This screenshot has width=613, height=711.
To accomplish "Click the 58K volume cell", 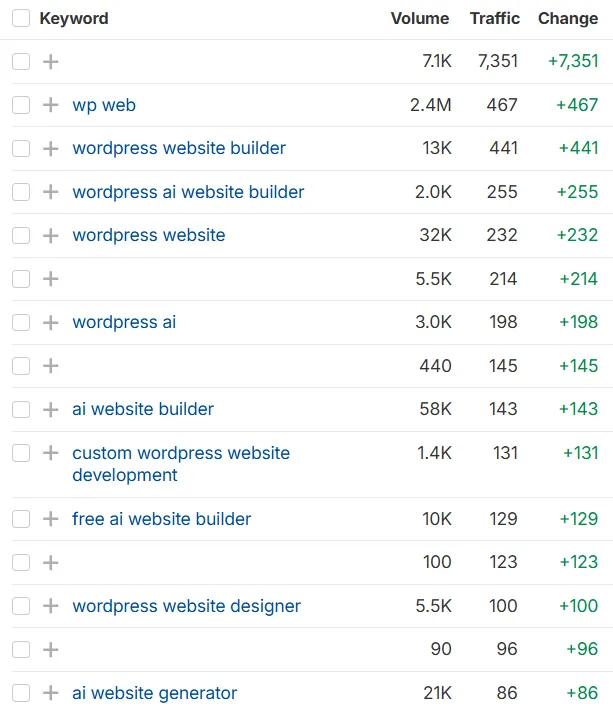I will (435, 409).
